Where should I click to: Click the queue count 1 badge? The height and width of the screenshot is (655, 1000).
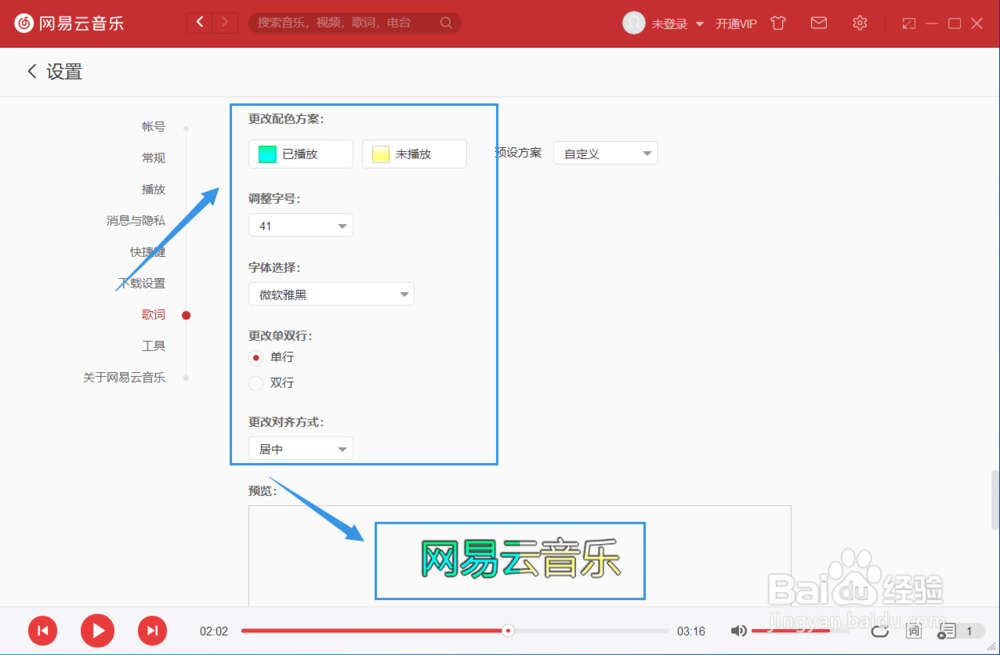(x=969, y=631)
